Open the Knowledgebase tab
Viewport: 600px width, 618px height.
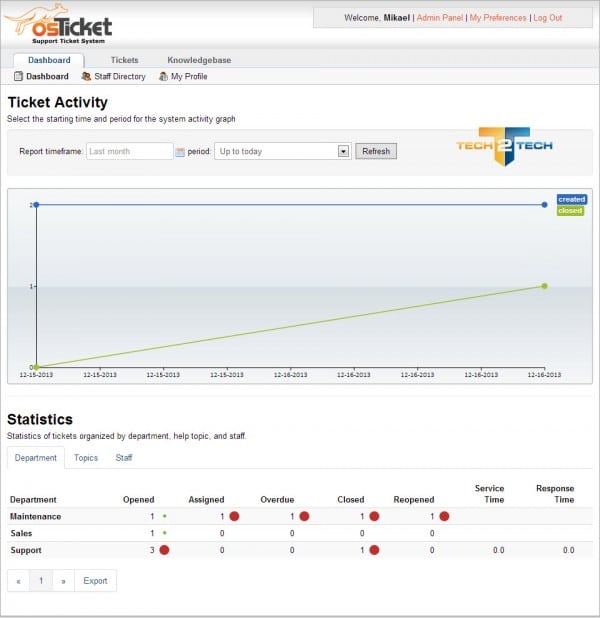(199, 60)
